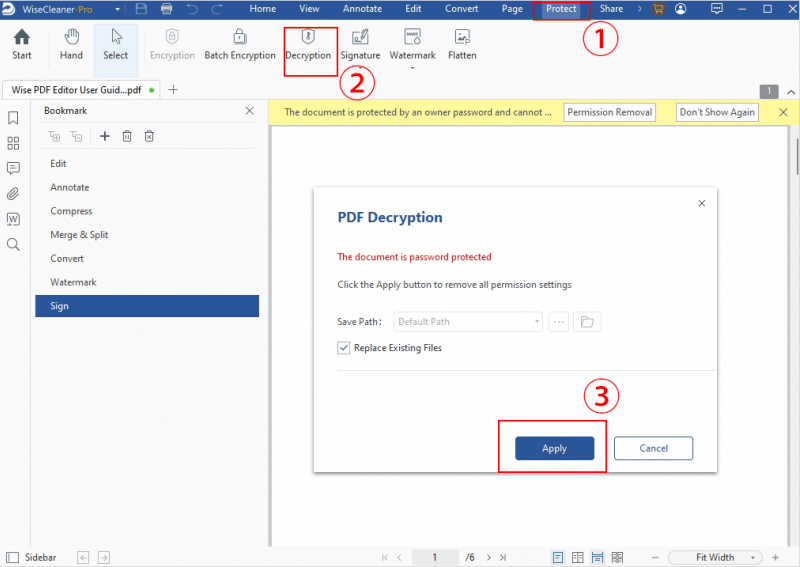The height and width of the screenshot is (567, 800).
Task: Click the browse path ellipsis button
Action: [559, 322]
